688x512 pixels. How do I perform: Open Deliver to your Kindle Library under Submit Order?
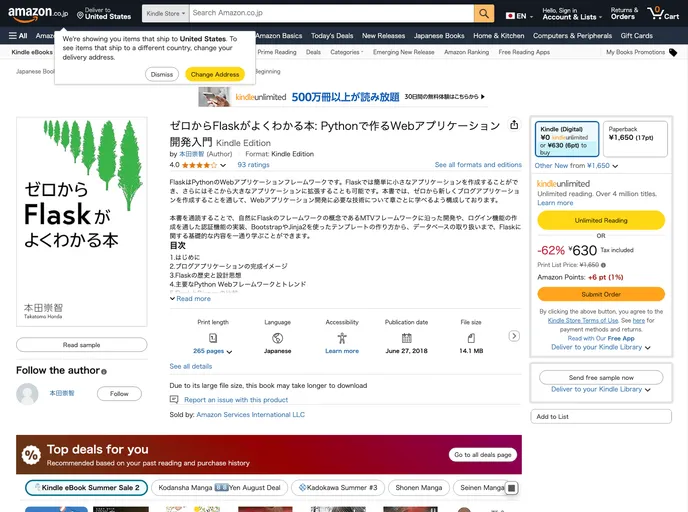click(x=601, y=347)
